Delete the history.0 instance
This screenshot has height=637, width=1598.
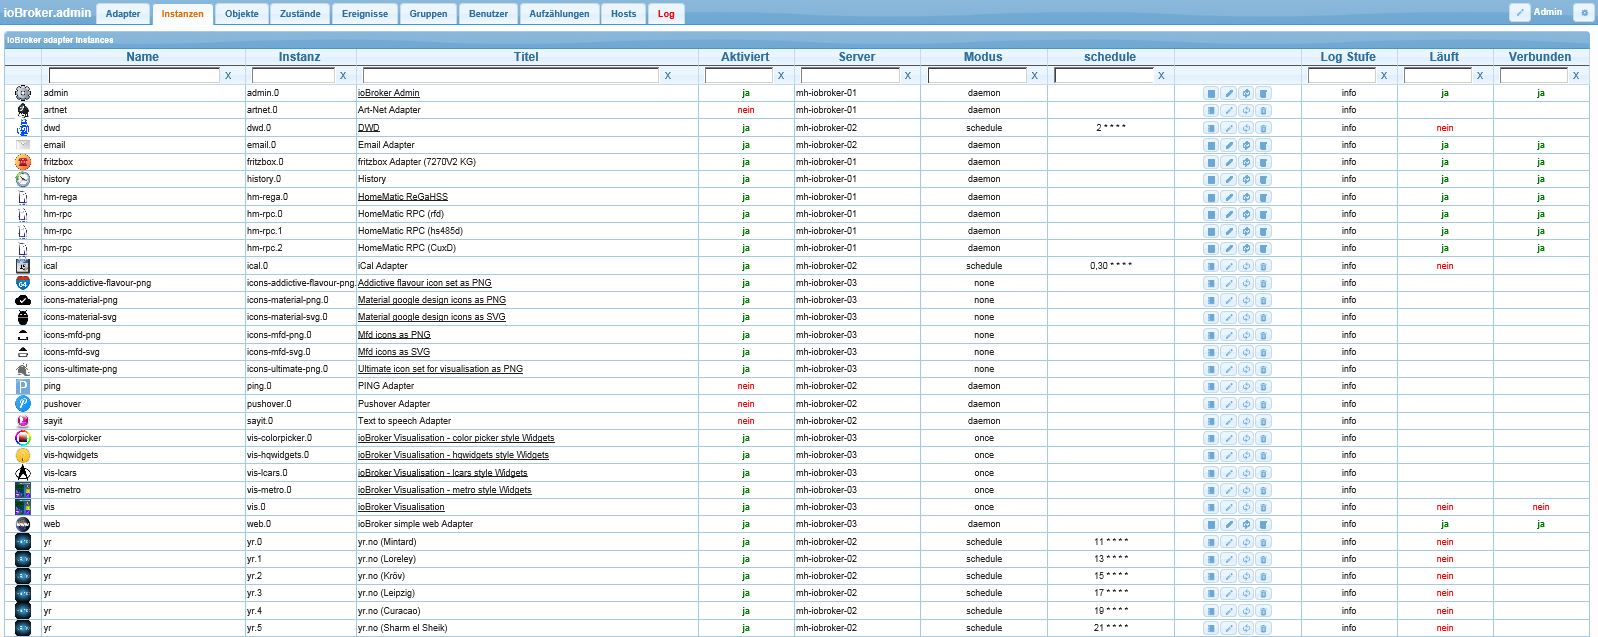click(x=1263, y=179)
